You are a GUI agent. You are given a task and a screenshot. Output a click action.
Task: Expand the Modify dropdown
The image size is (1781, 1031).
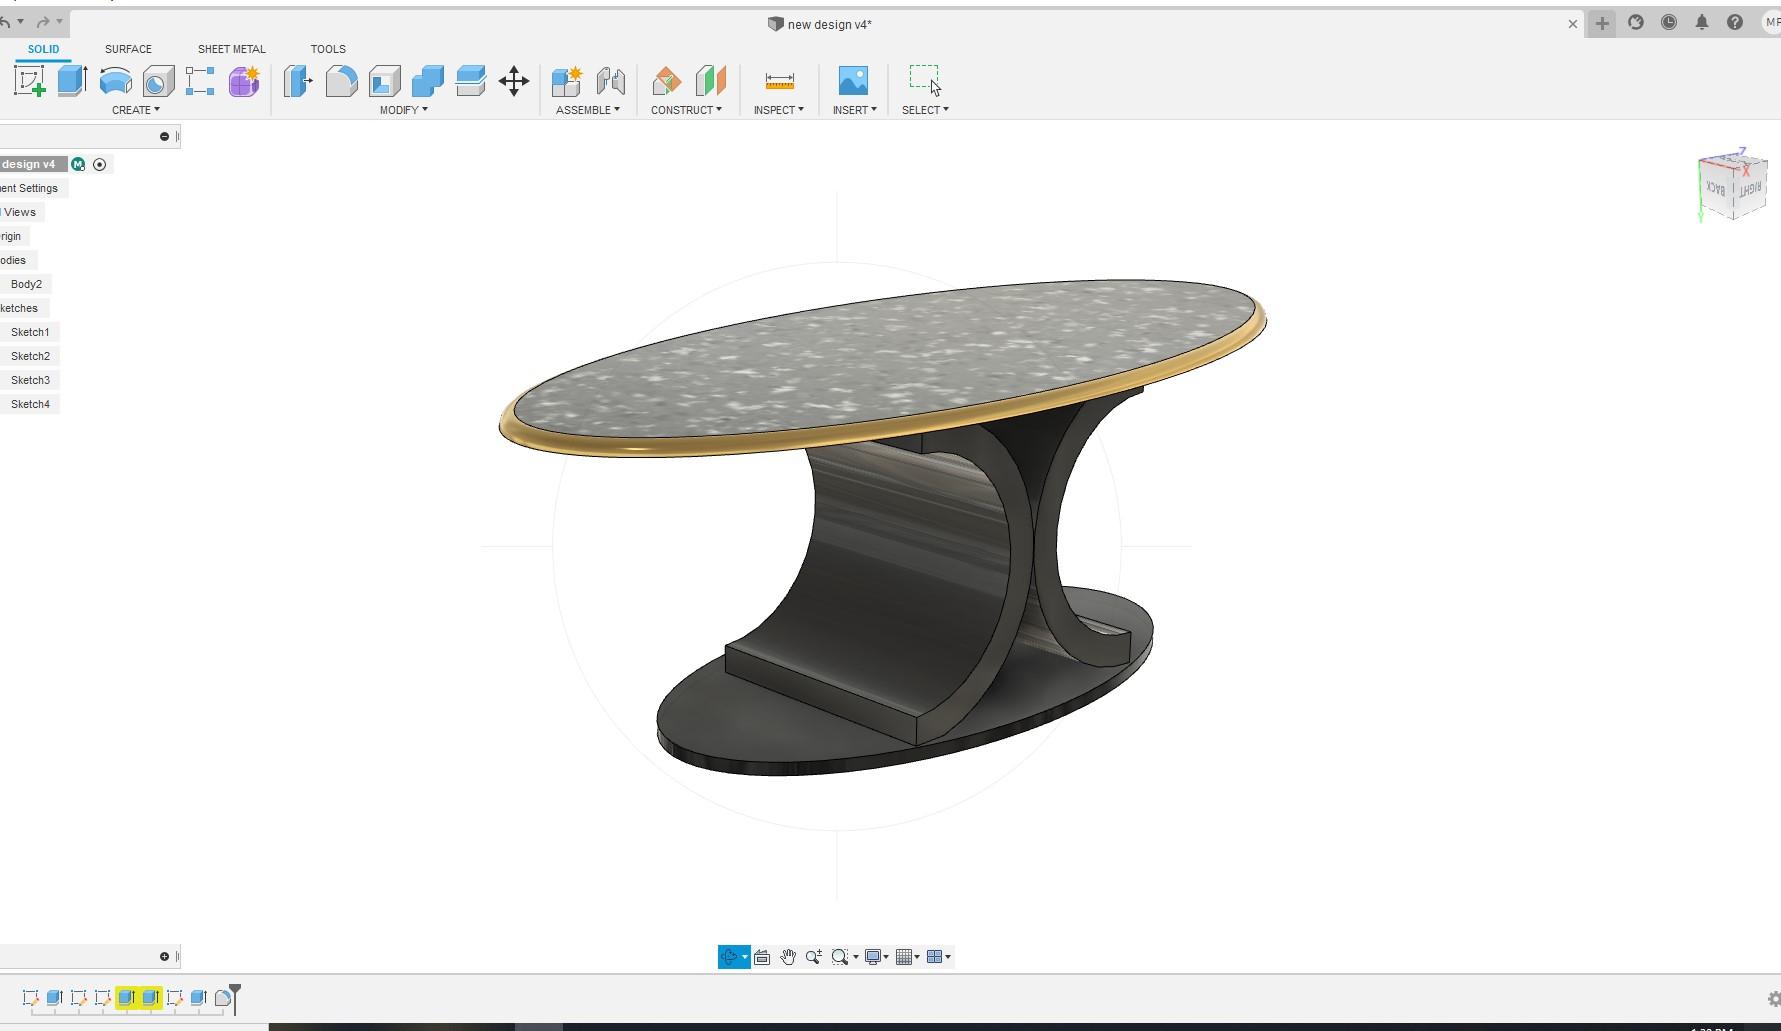coord(403,110)
